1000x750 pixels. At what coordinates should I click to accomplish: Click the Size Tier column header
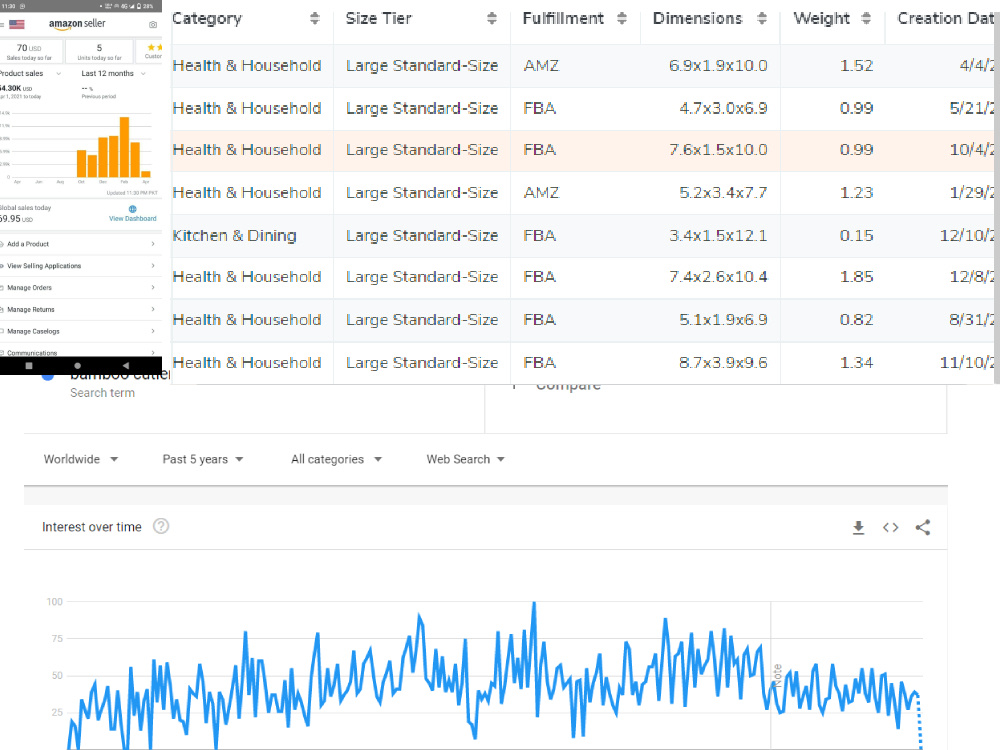(x=379, y=18)
